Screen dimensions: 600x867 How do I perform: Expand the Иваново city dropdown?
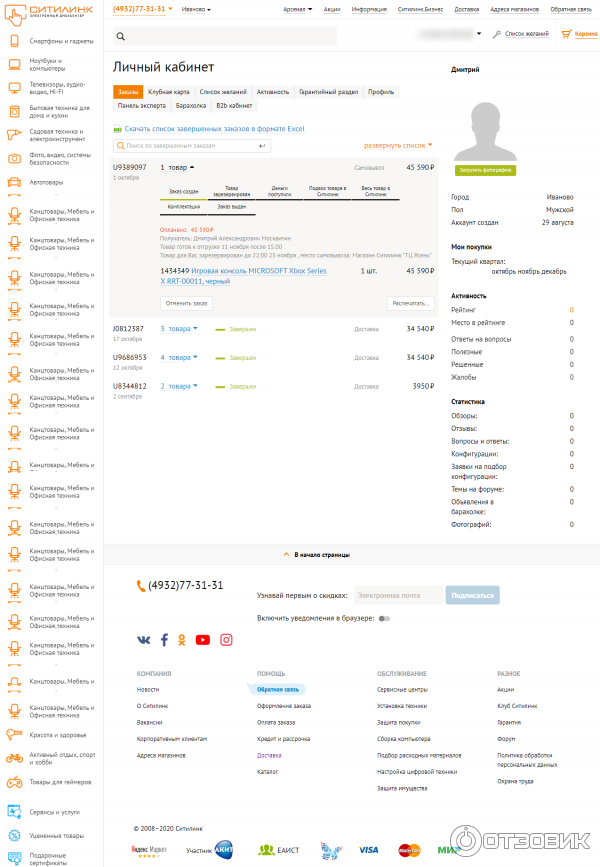(198, 9)
